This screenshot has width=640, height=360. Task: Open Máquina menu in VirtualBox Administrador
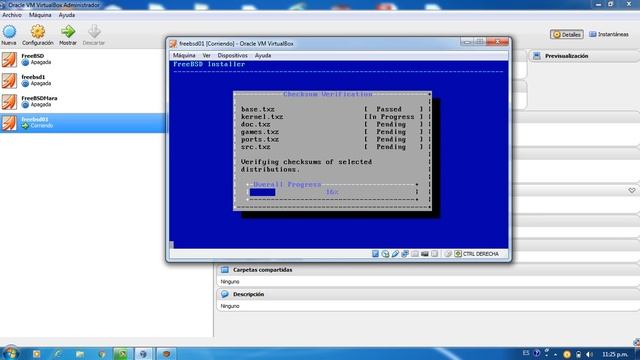(40, 15)
